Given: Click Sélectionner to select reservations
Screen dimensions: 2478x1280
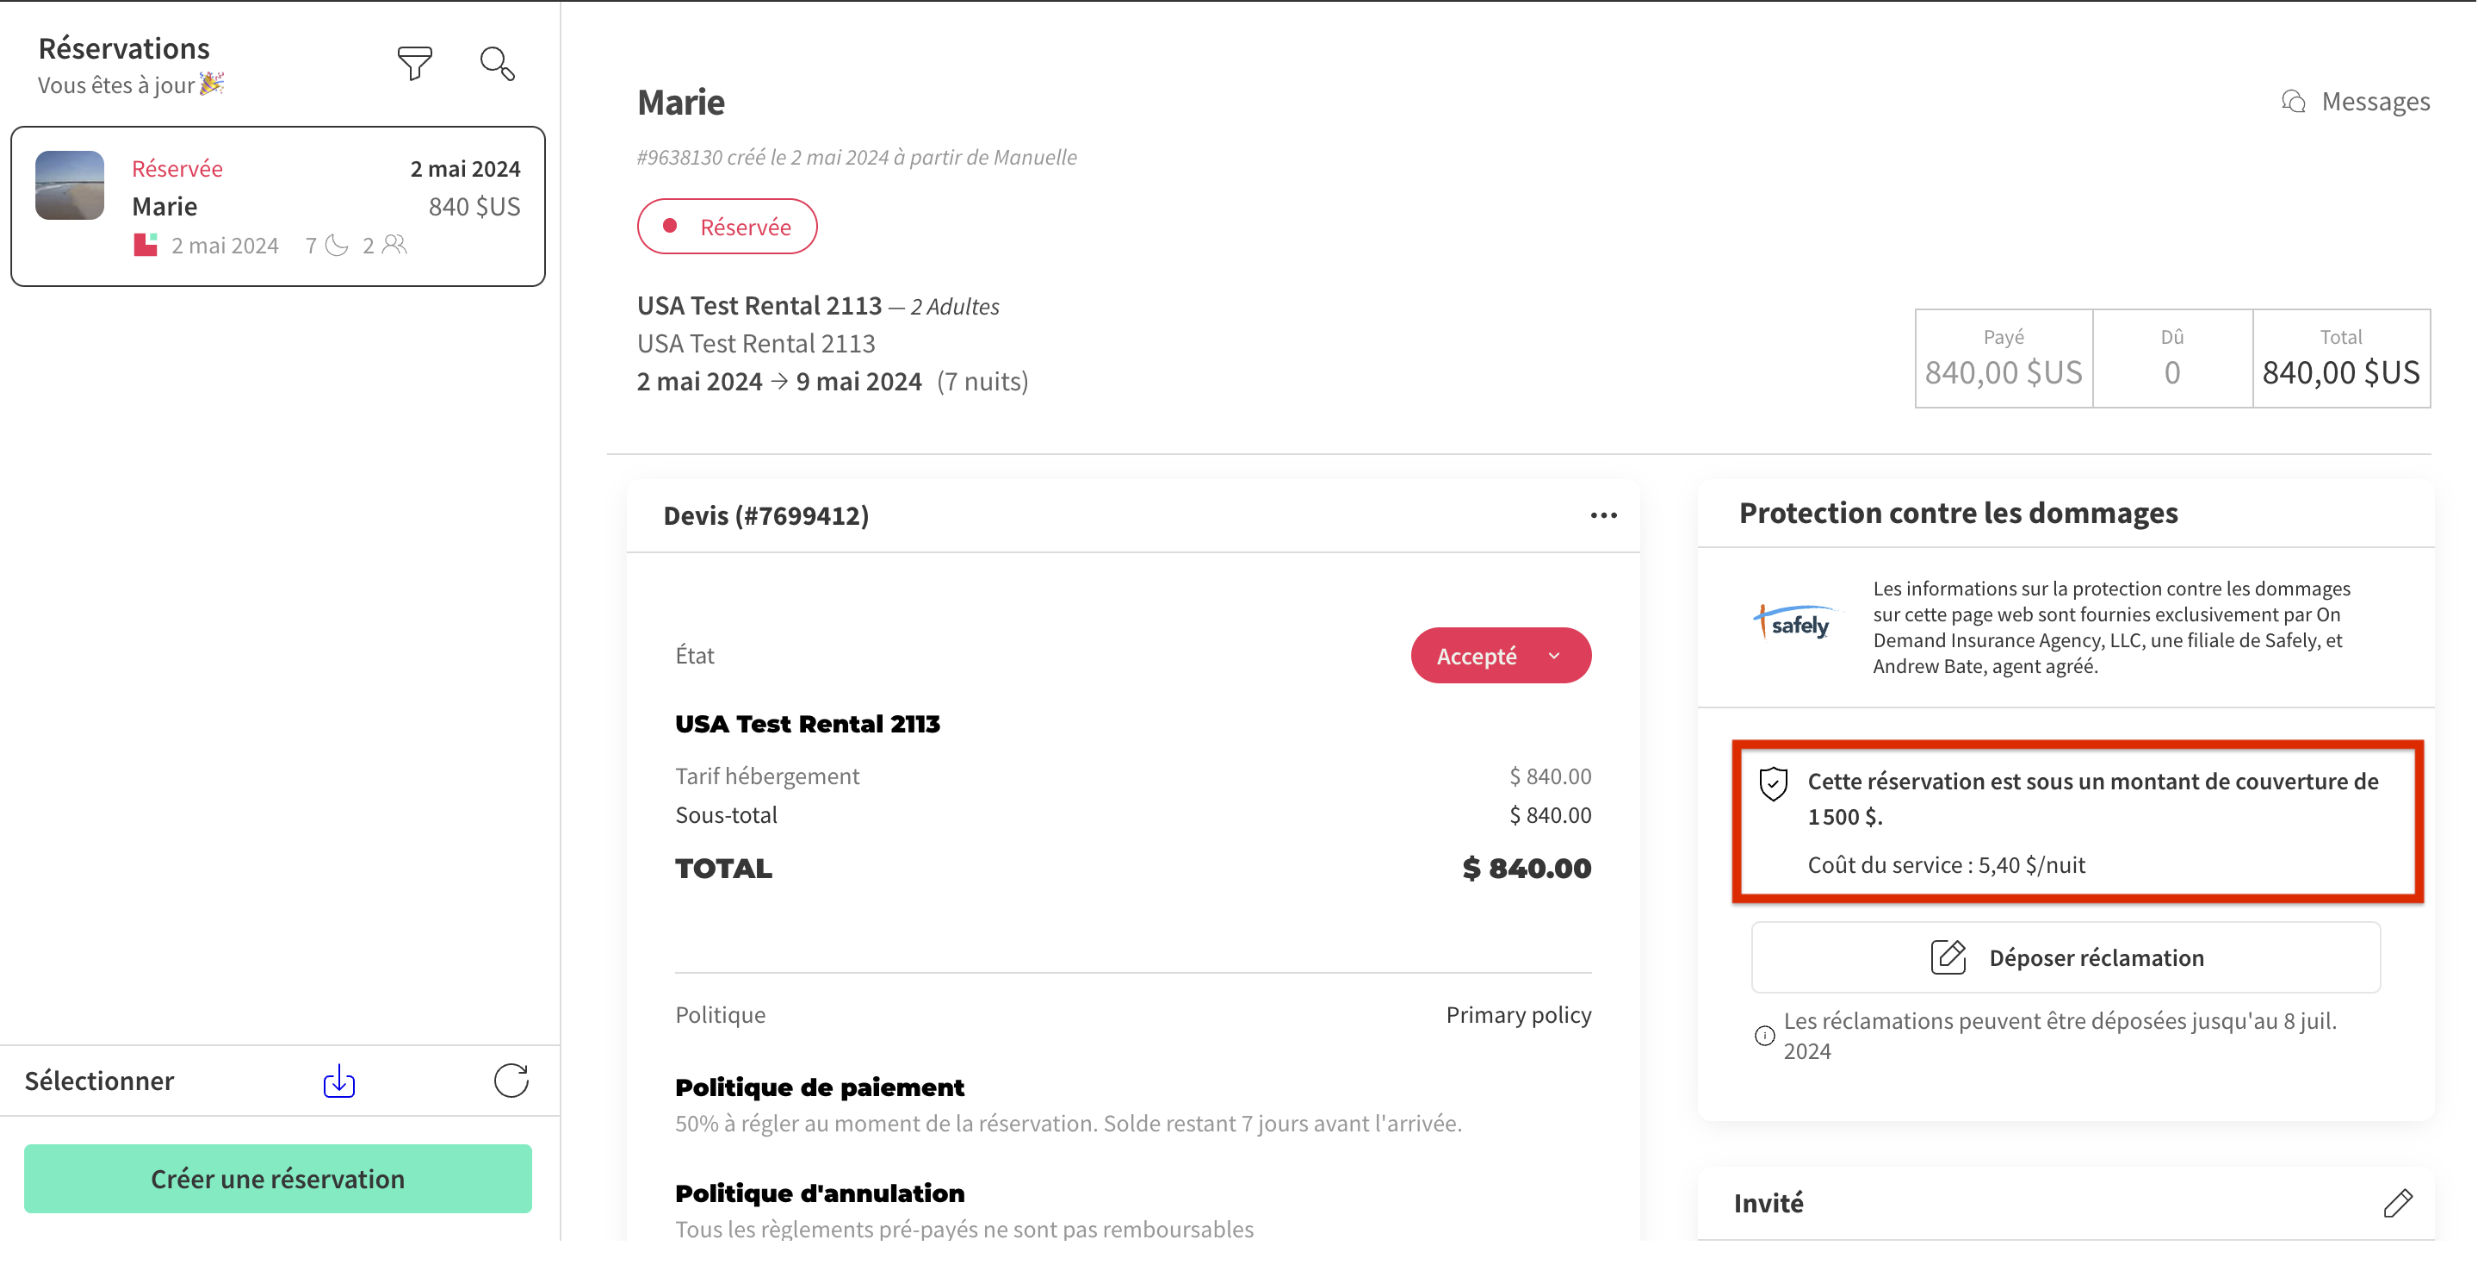Looking at the screenshot, I should coord(99,1081).
